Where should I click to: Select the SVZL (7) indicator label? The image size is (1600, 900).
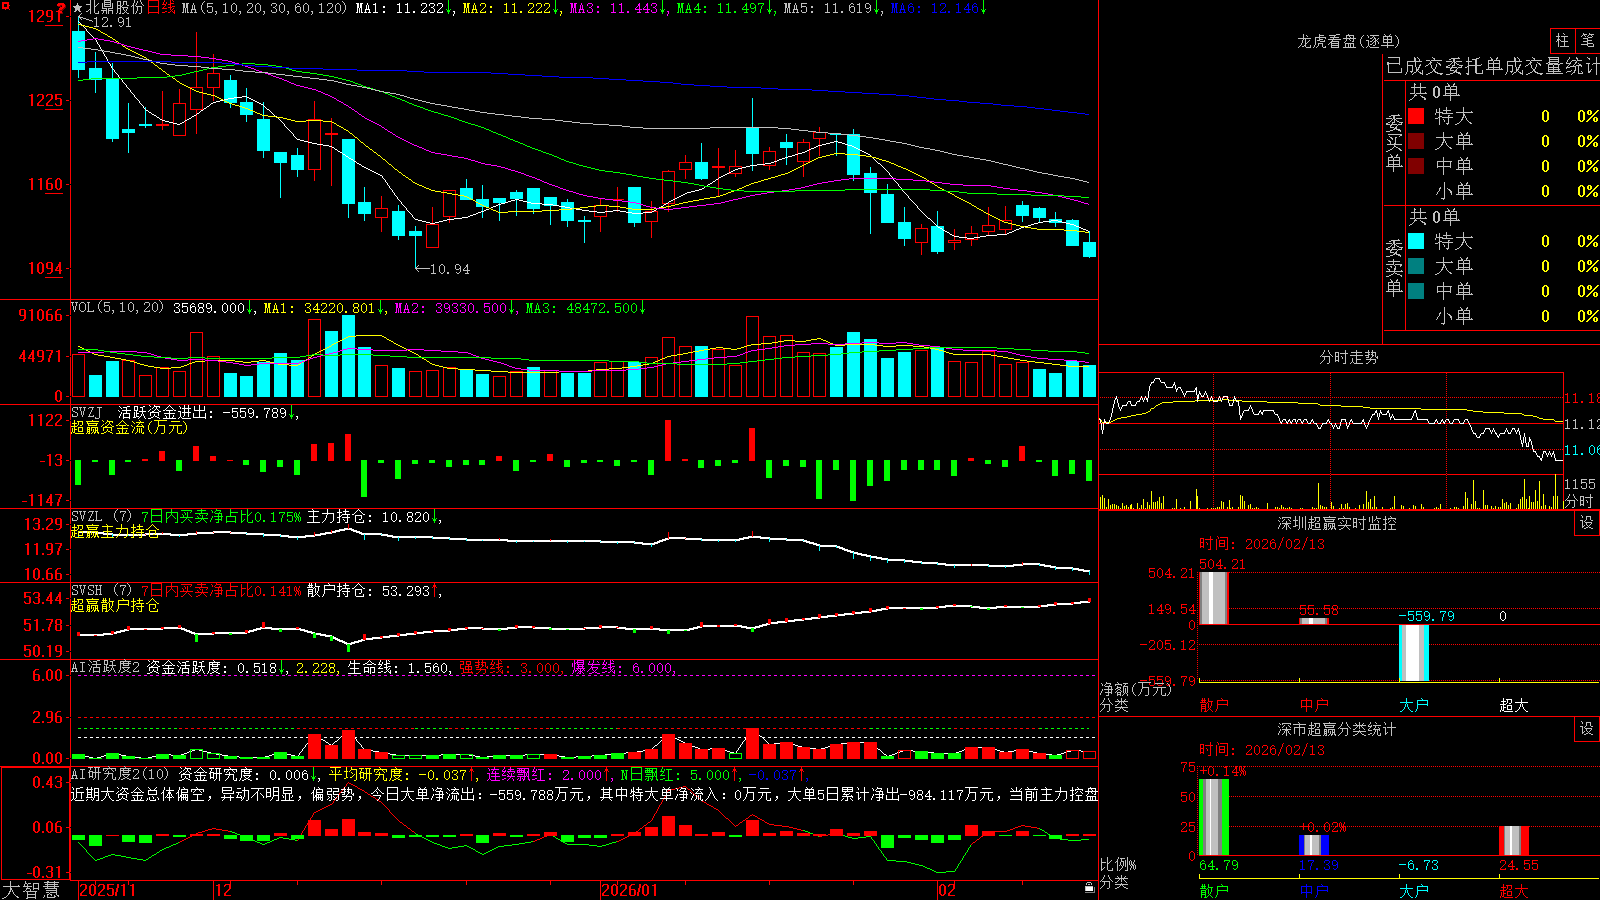(x=101, y=517)
